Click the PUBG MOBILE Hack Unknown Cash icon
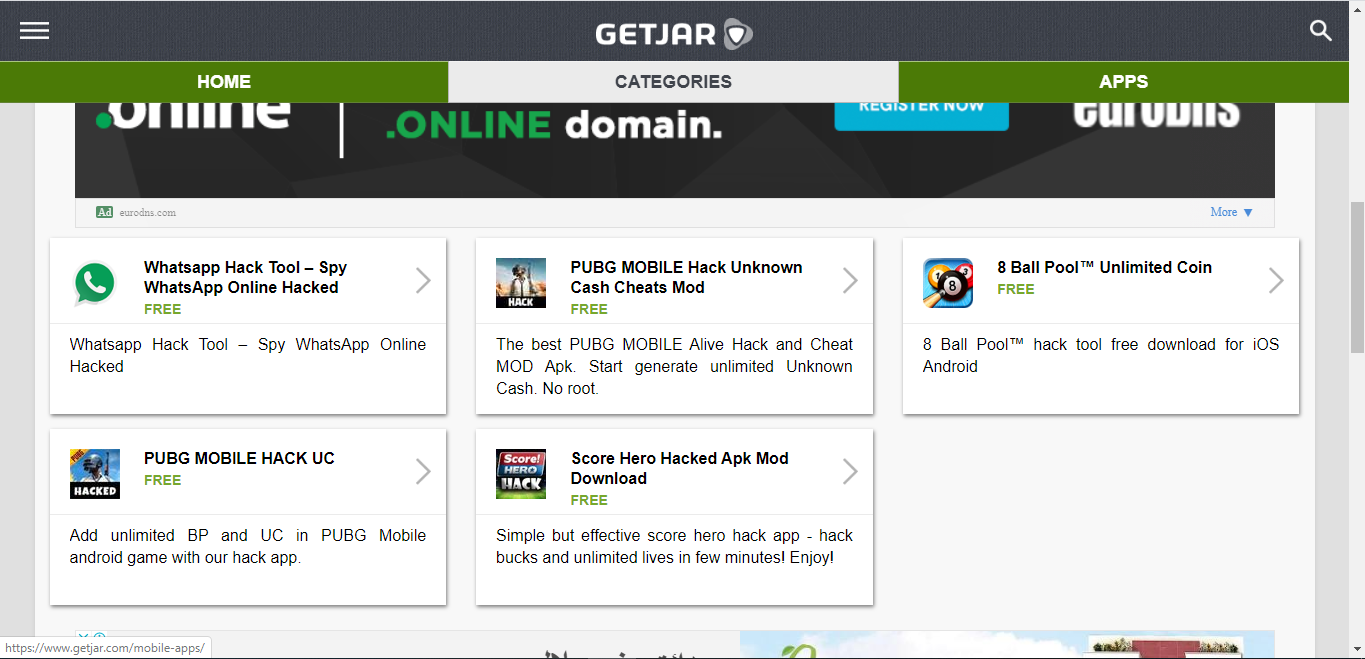The height and width of the screenshot is (659, 1365). [521, 283]
